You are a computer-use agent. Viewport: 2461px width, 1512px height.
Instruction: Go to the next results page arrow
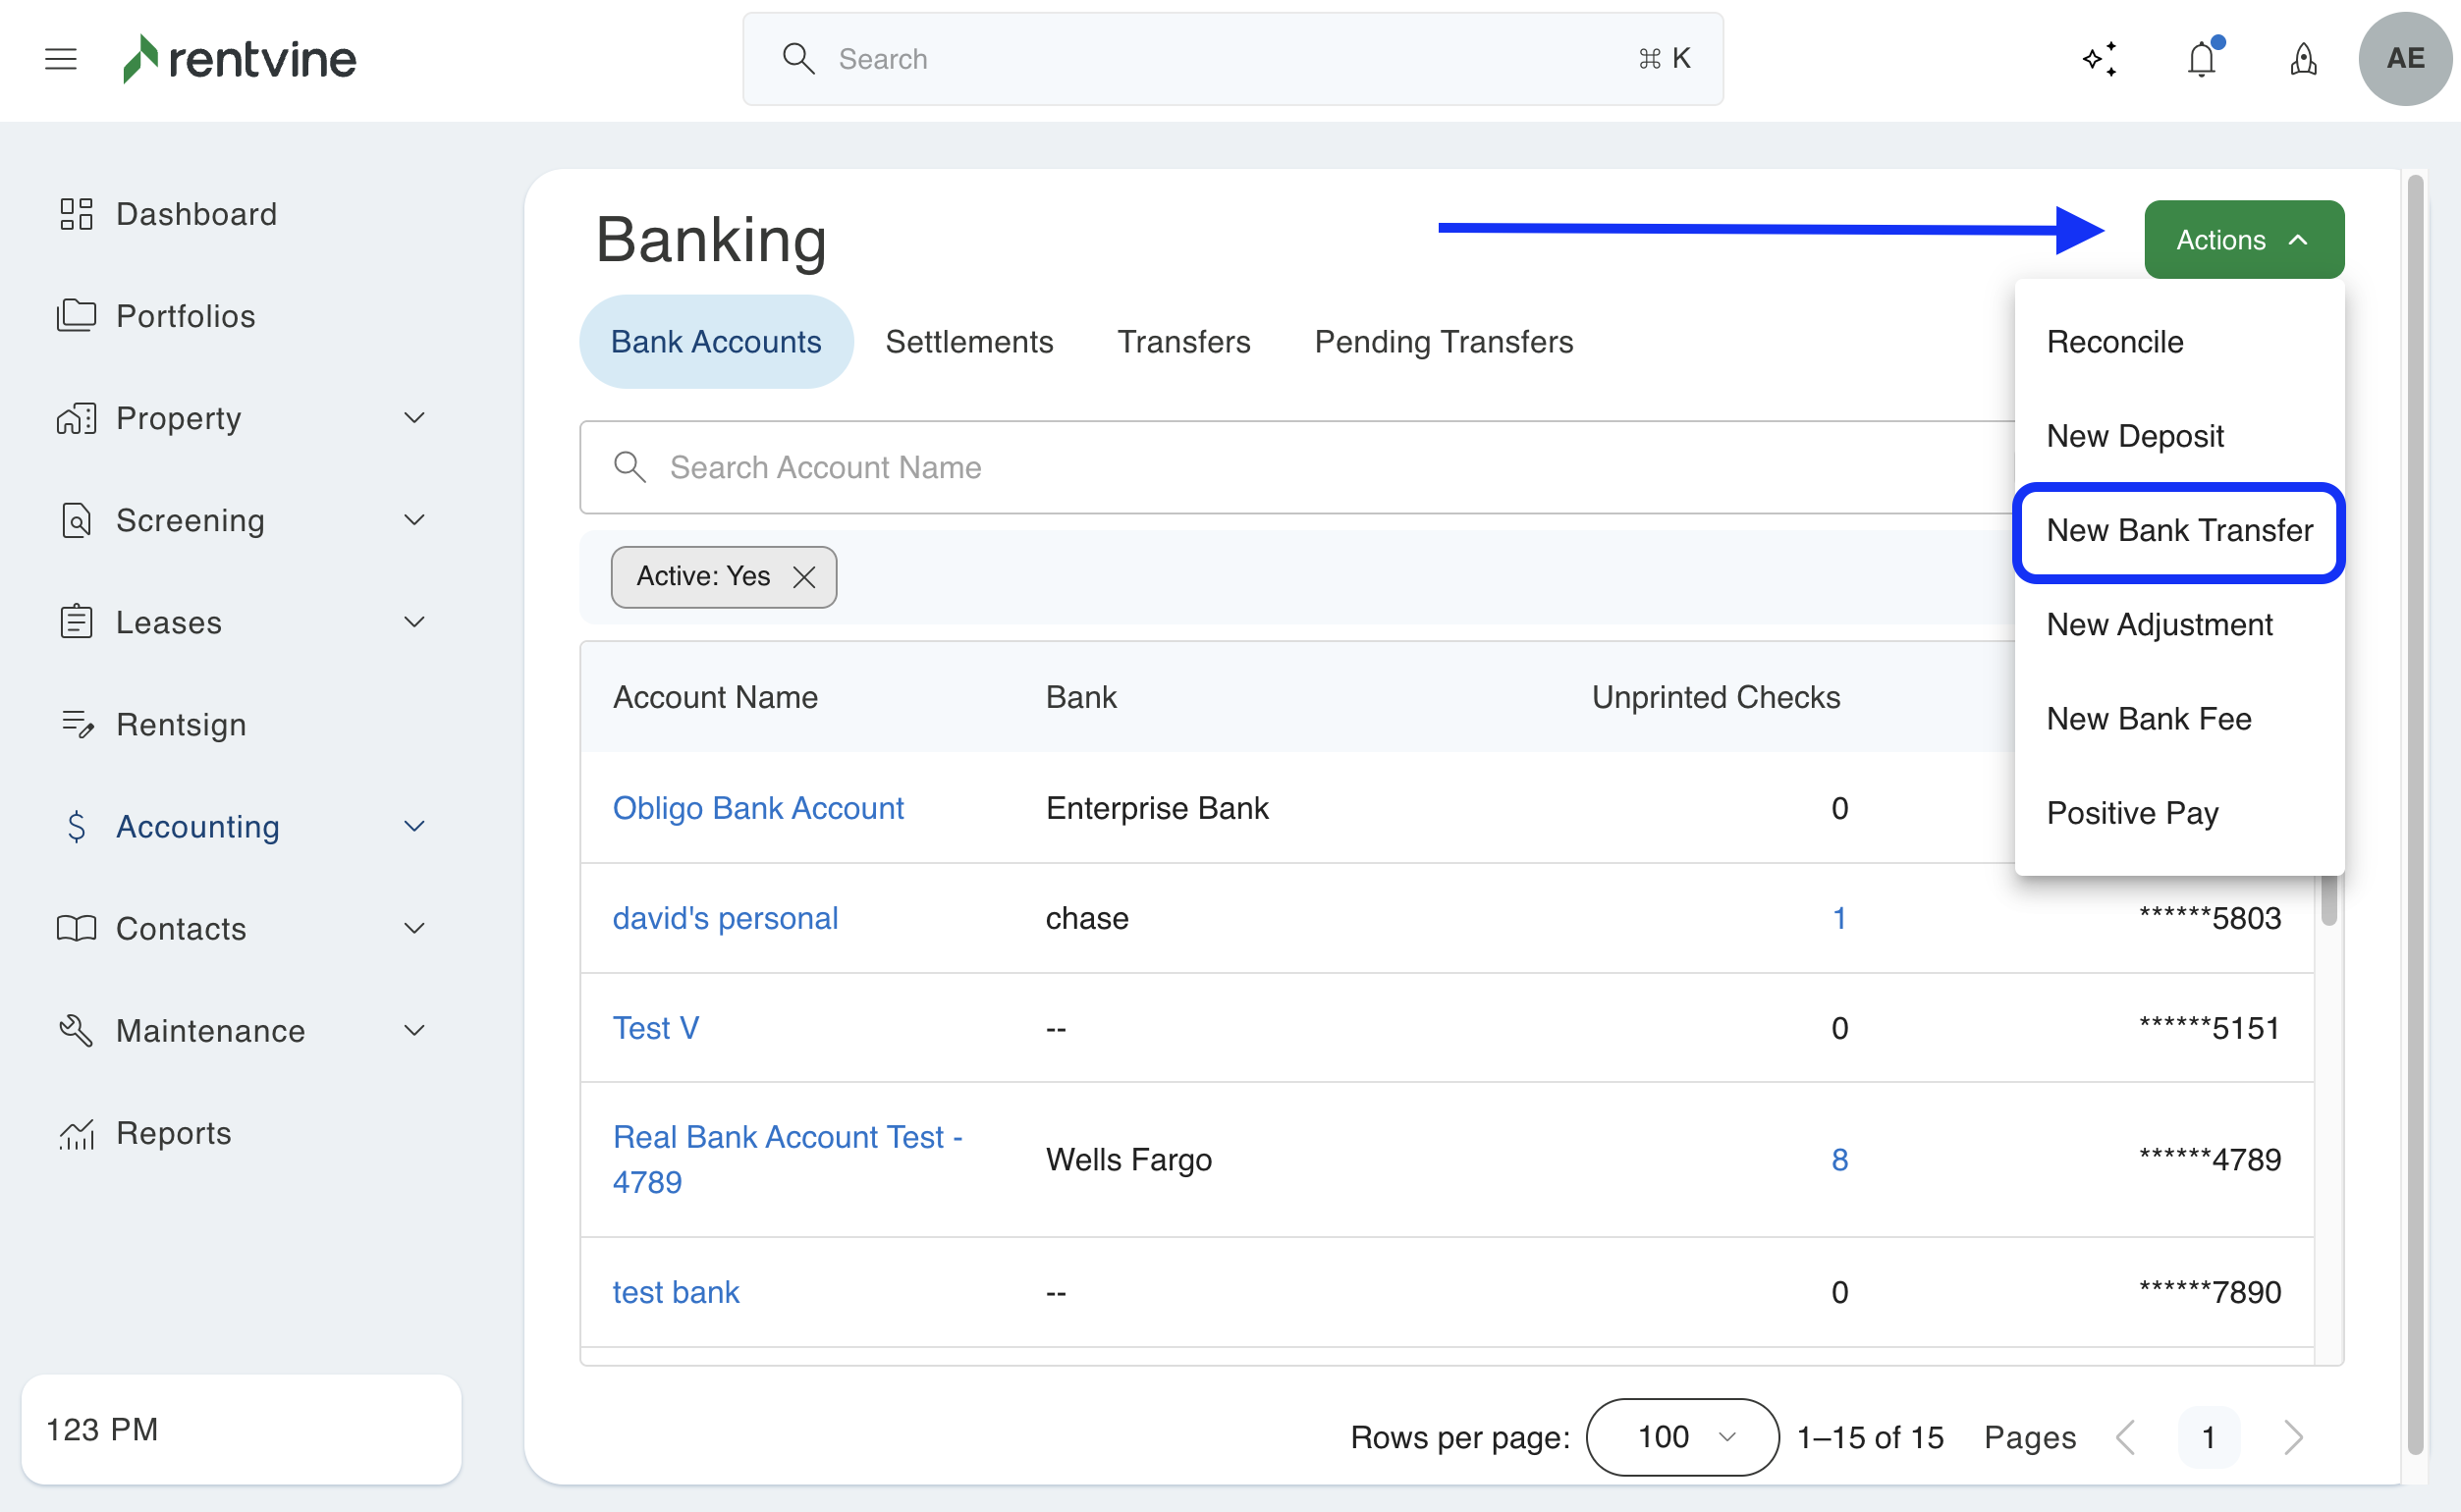click(x=2293, y=1437)
